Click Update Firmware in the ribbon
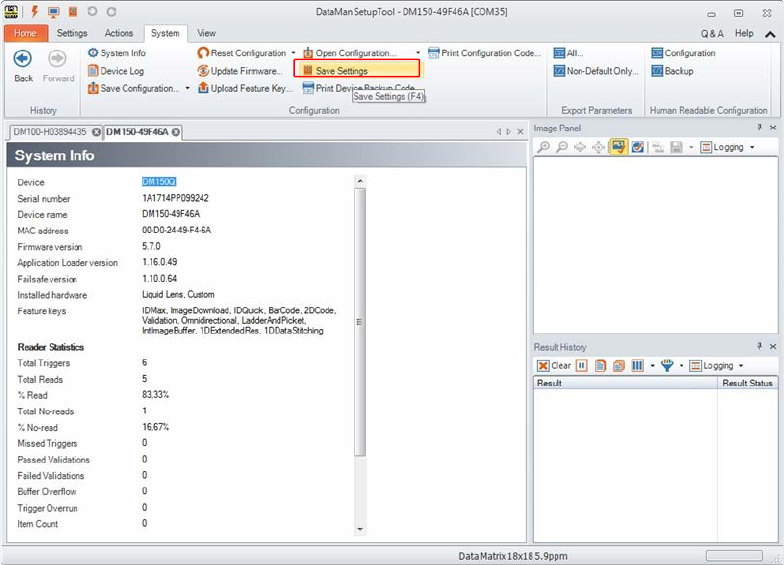Viewport: 784px width, 565px height. coord(245,71)
